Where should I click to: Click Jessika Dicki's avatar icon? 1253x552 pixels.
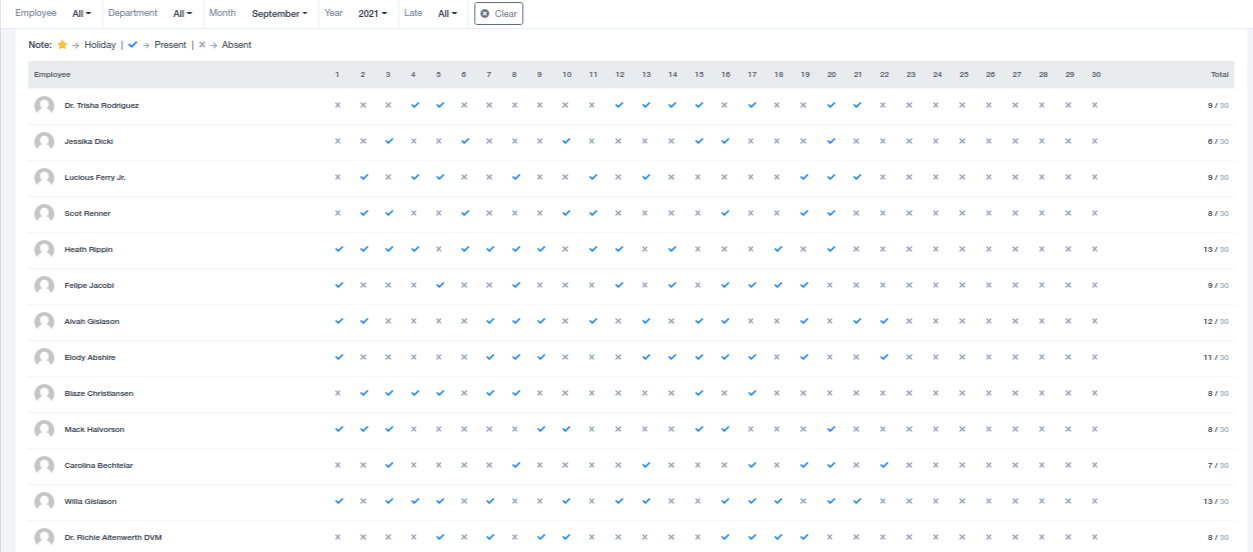click(44, 142)
